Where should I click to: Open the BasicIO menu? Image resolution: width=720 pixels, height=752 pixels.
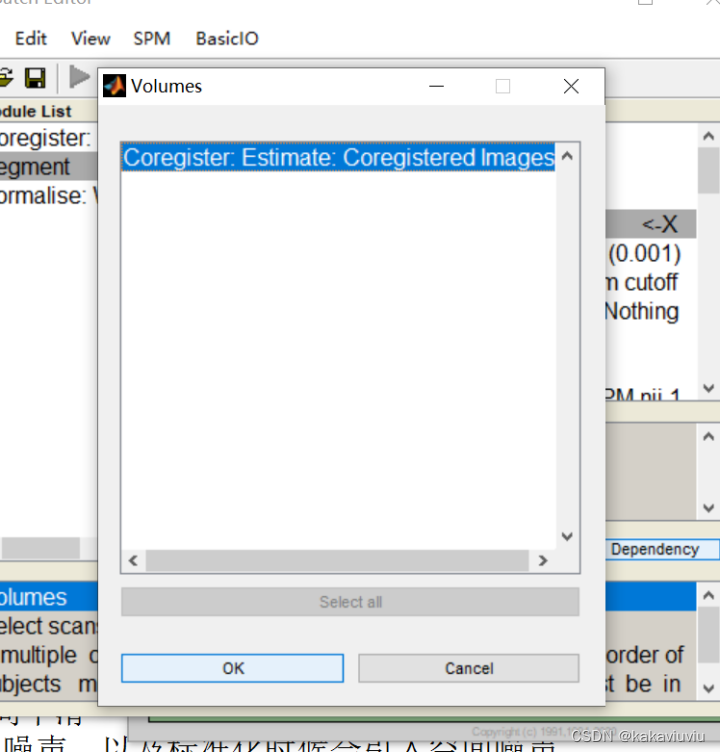tap(227, 39)
